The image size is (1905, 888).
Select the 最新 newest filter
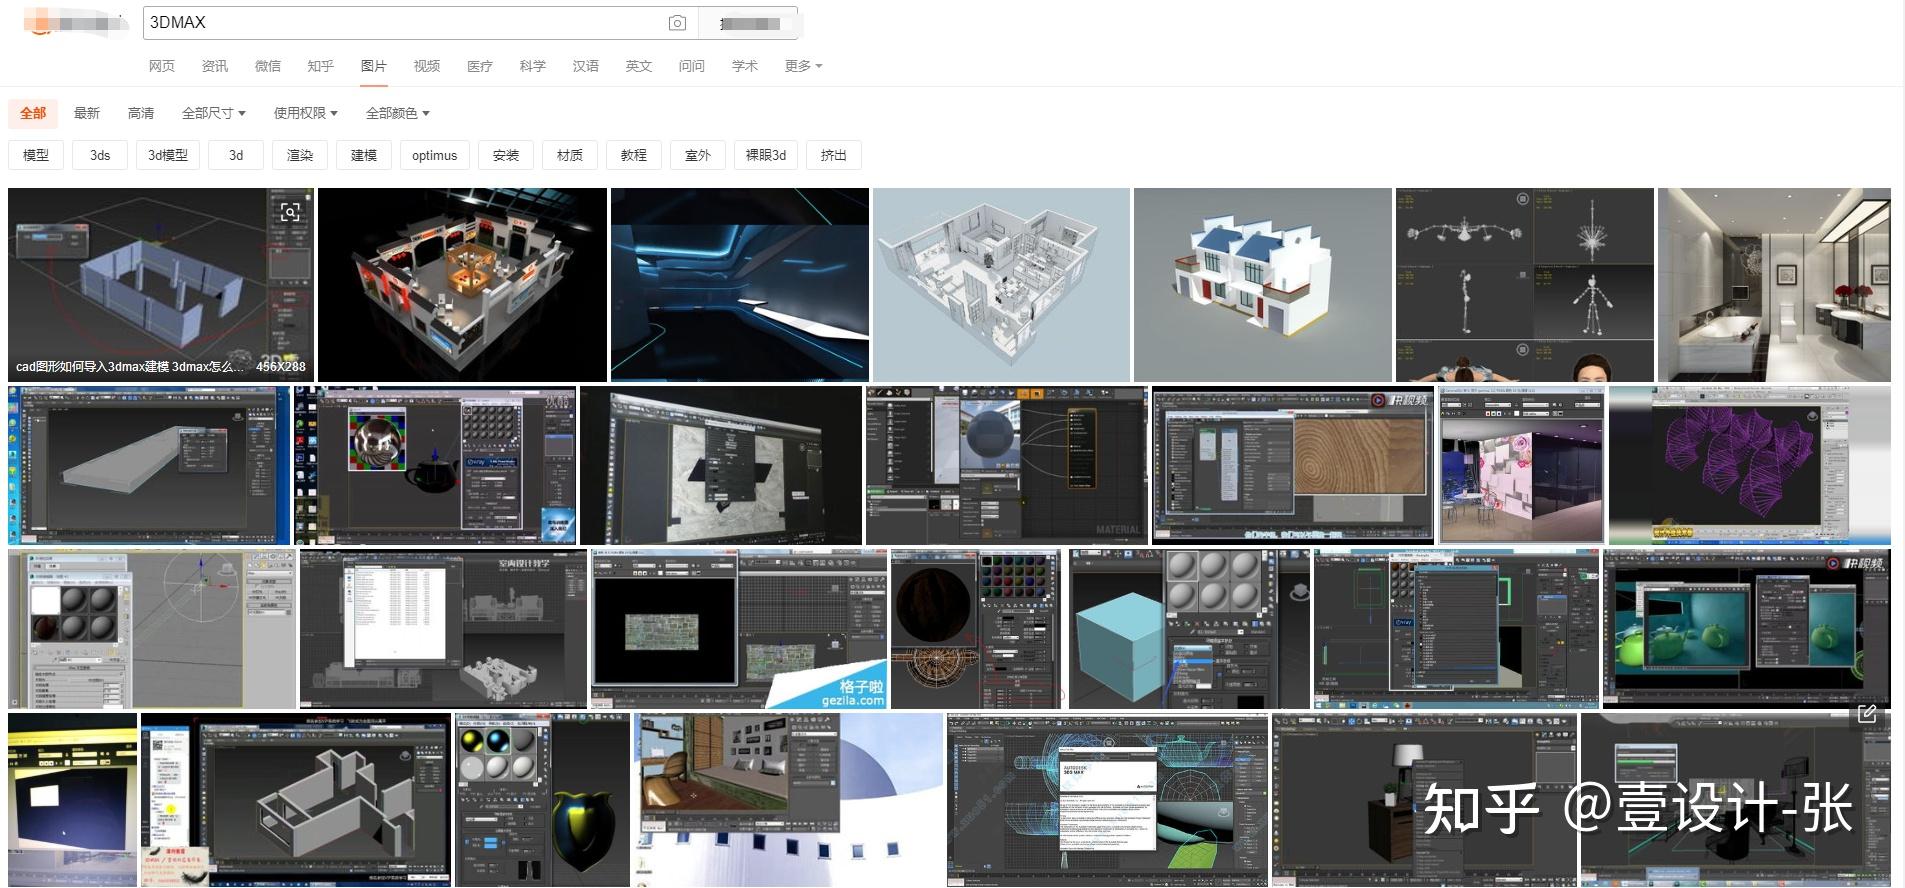87,113
